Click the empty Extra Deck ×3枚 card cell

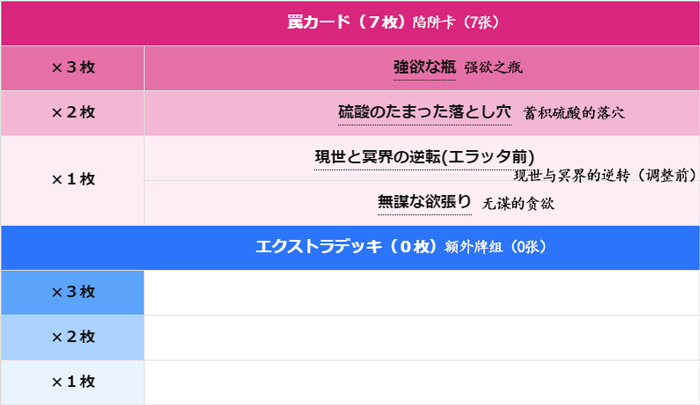click(421, 292)
